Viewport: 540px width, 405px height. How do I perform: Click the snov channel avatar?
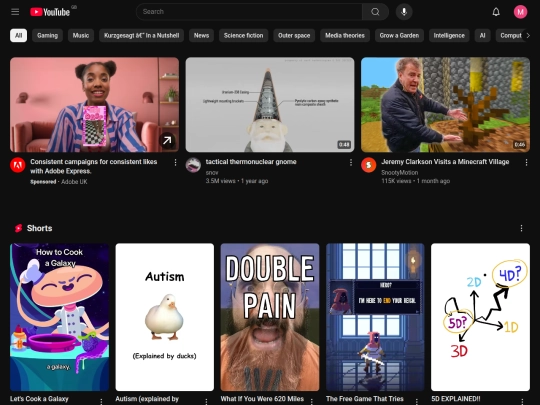click(x=193, y=165)
